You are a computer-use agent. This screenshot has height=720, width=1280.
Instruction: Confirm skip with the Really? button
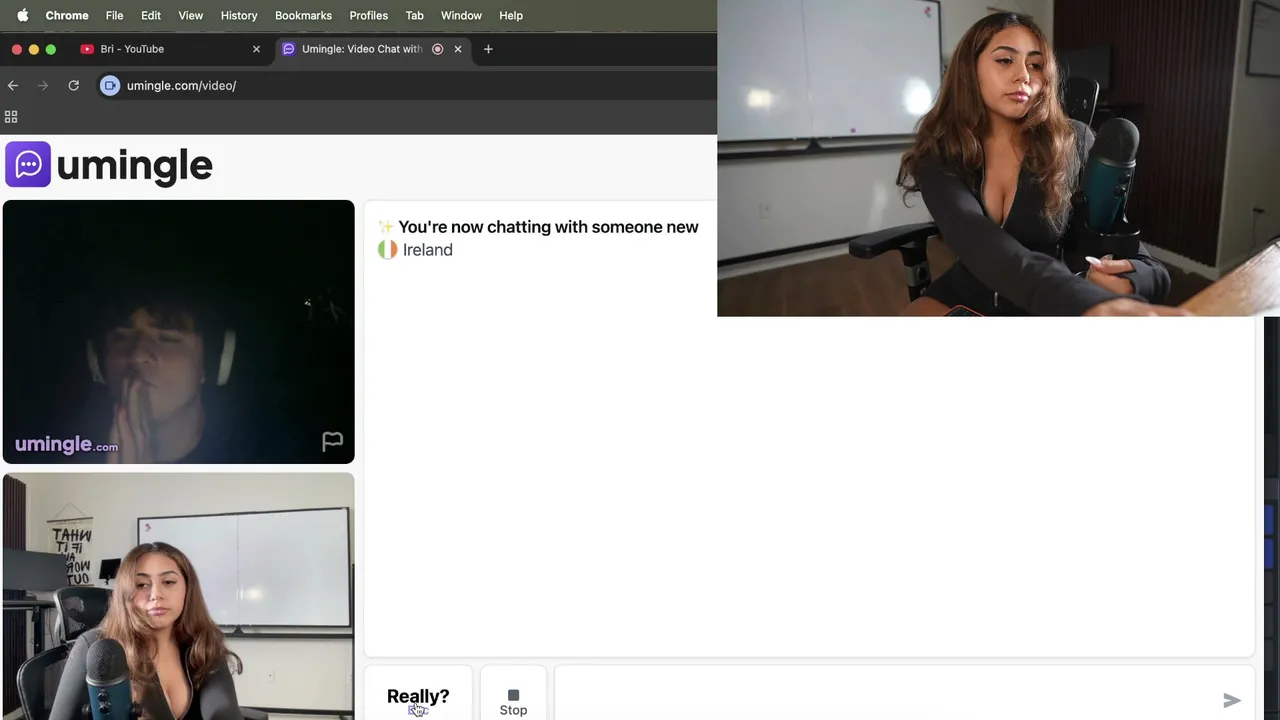pyautogui.click(x=418, y=696)
